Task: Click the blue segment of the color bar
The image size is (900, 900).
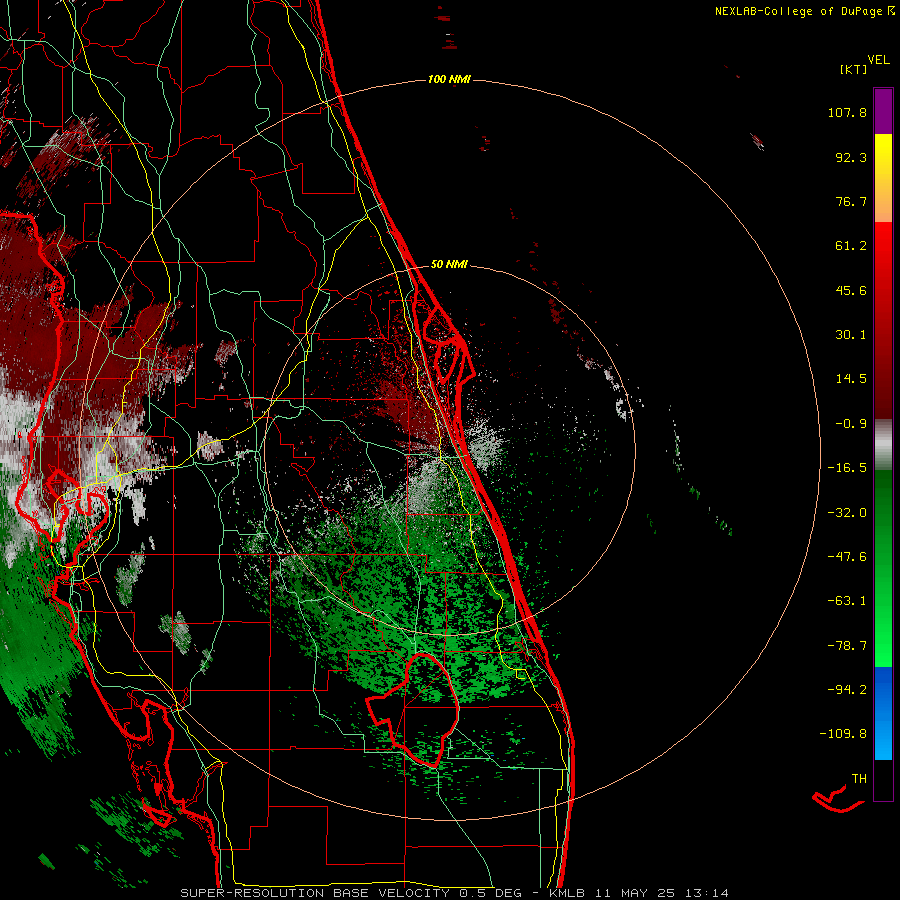Action: [x=883, y=713]
